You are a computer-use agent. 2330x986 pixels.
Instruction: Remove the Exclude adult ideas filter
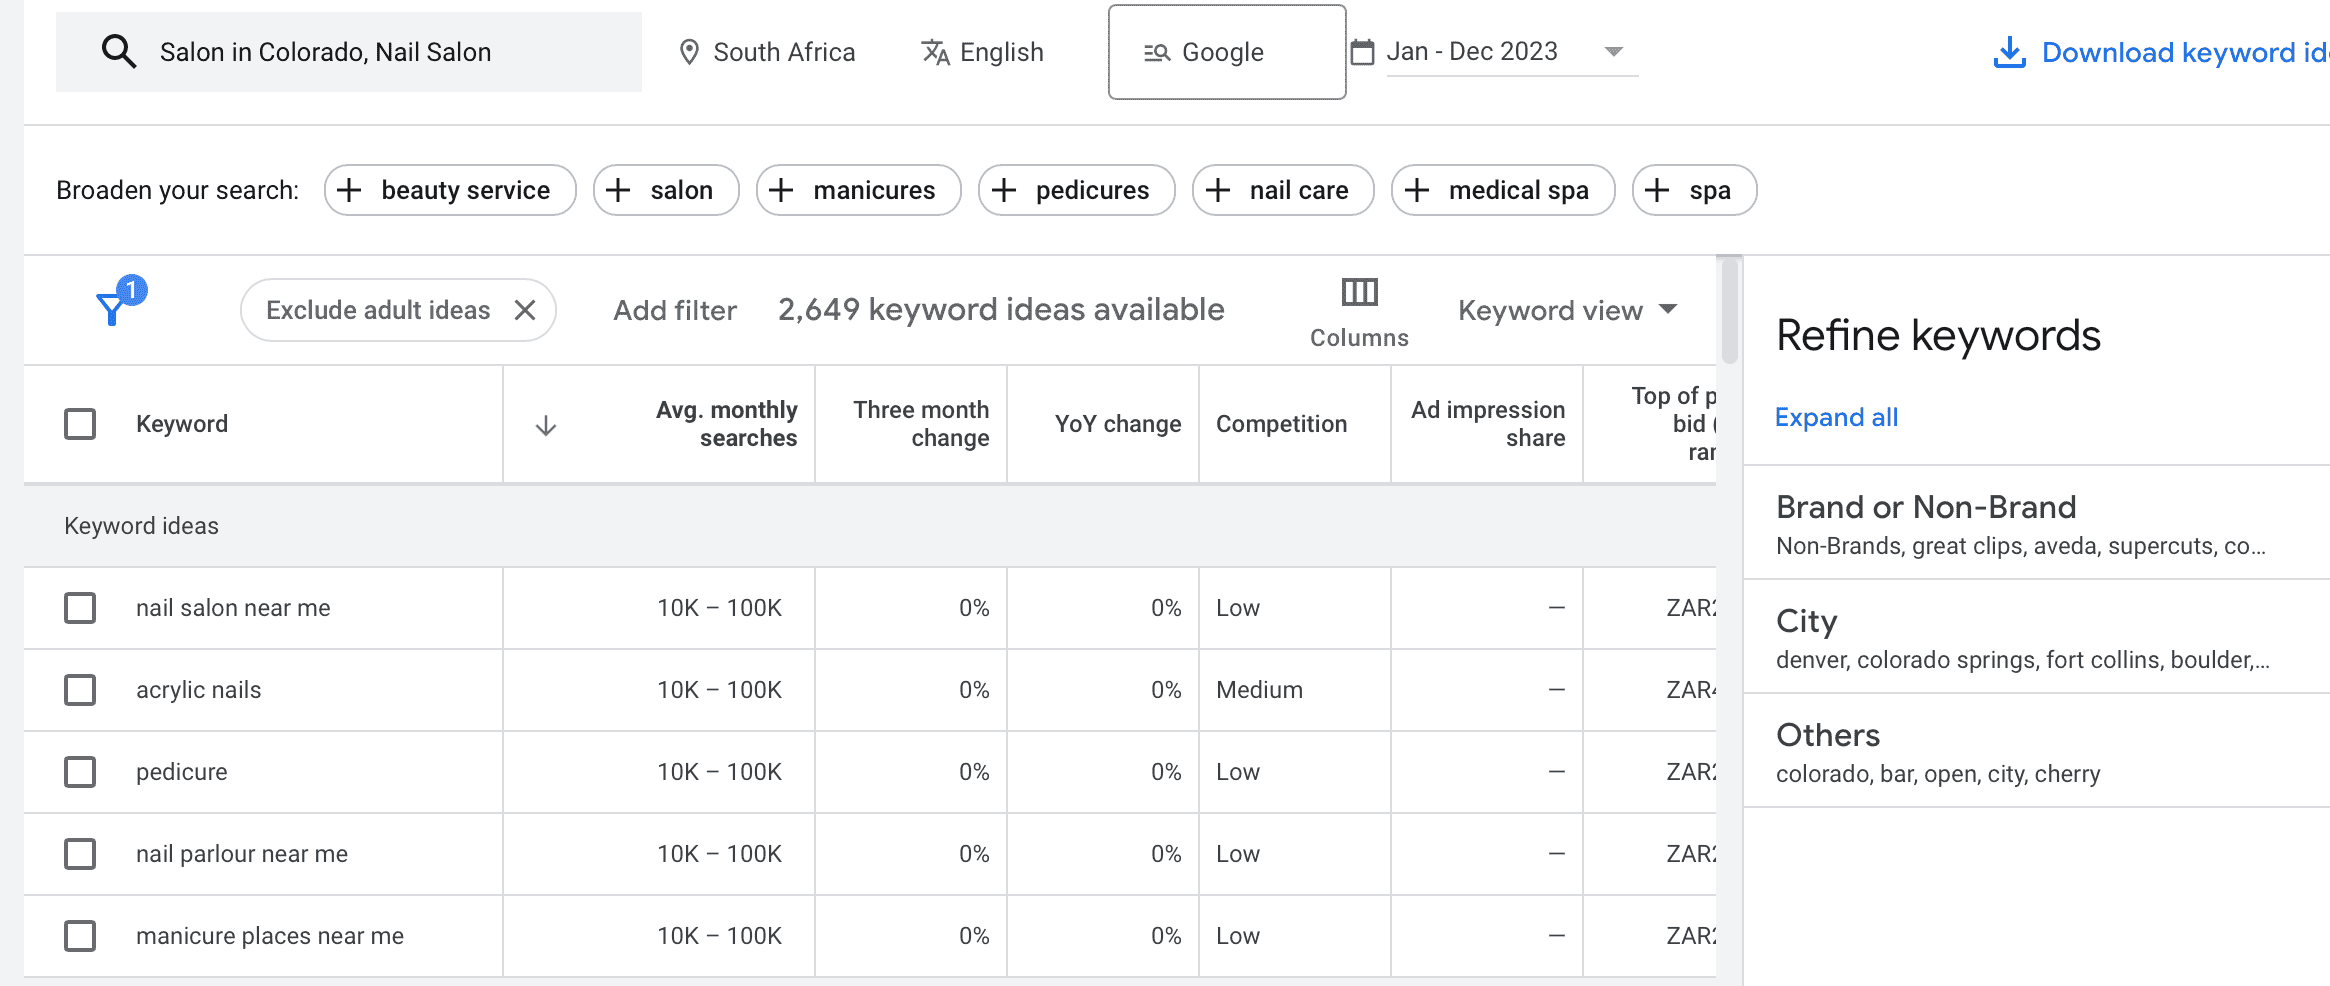(x=527, y=310)
